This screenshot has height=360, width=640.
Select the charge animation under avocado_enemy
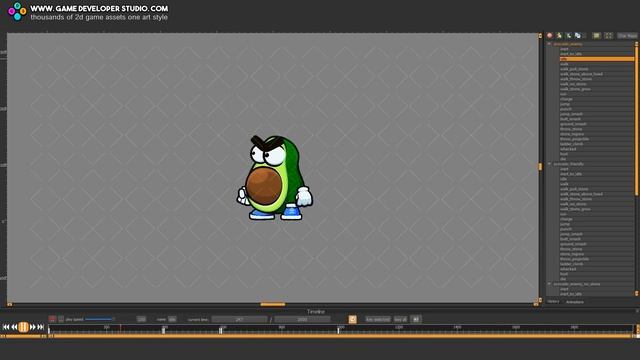click(597, 99)
